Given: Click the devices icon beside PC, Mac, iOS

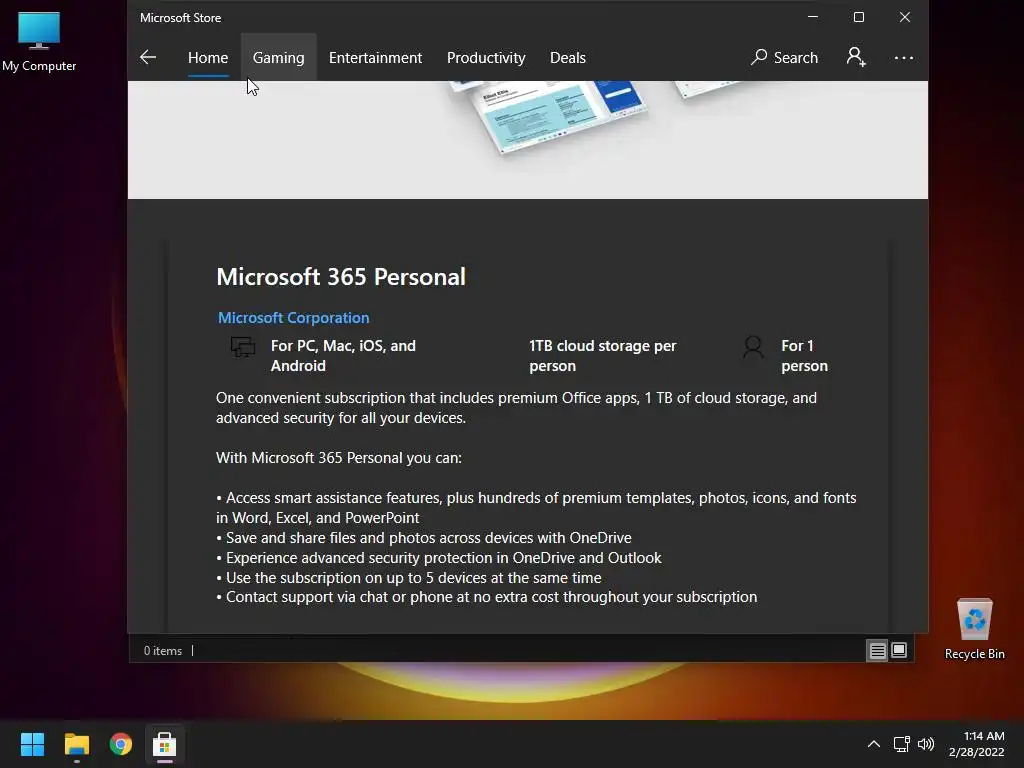Looking at the screenshot, I should 243,347.
